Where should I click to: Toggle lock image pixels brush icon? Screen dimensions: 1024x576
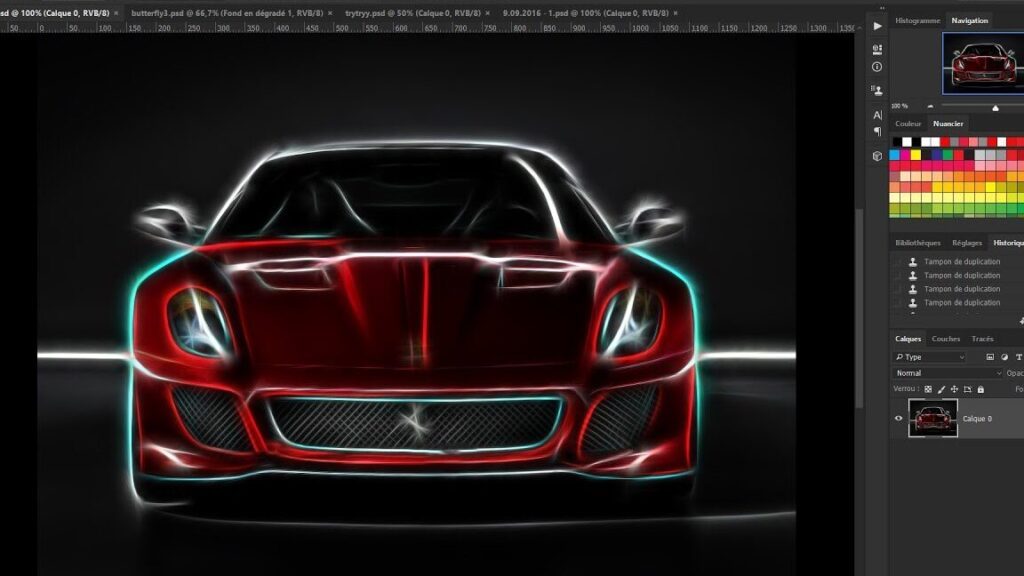point(941,389)
